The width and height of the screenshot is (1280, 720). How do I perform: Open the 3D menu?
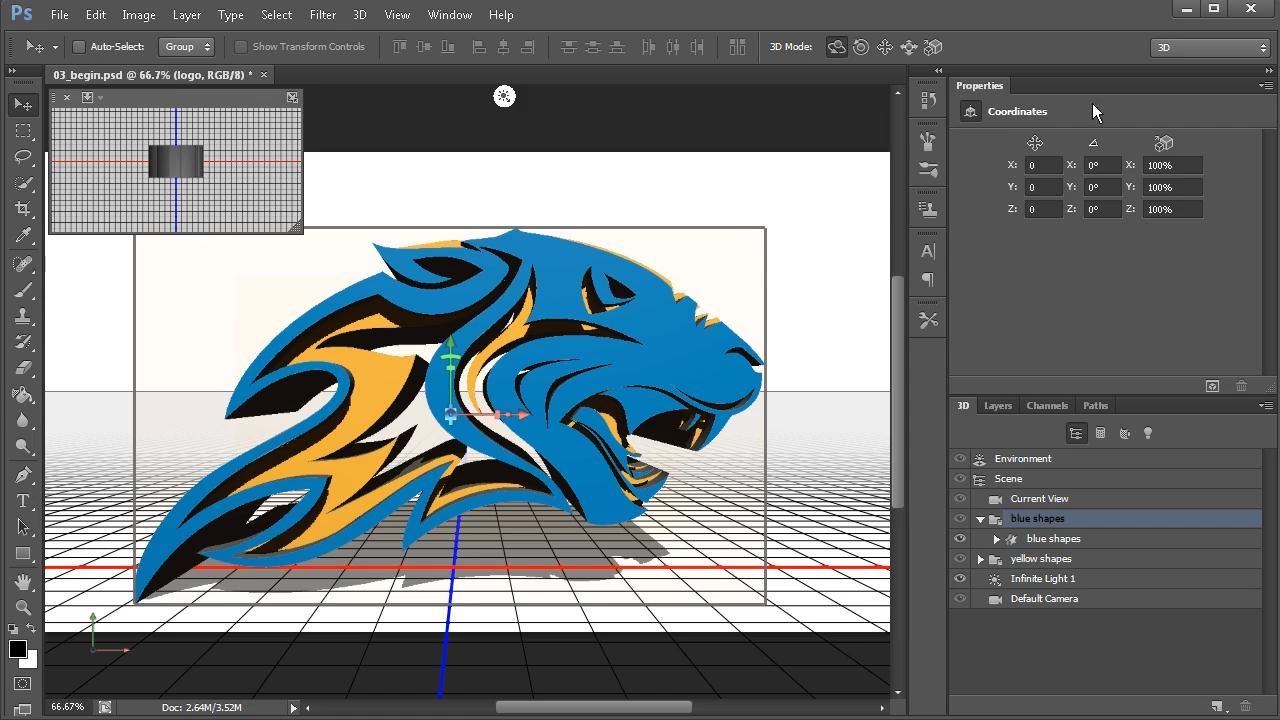360,15
